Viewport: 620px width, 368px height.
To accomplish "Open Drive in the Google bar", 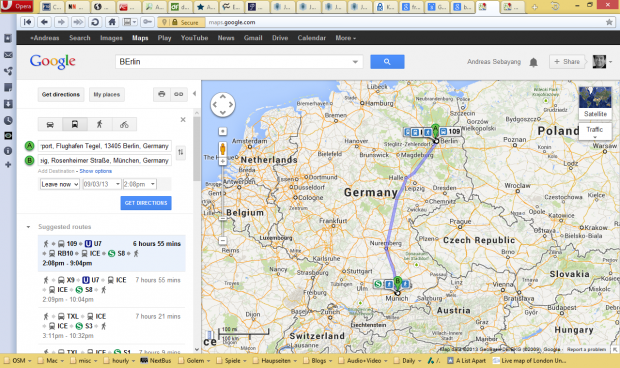I will click(280, 38).
